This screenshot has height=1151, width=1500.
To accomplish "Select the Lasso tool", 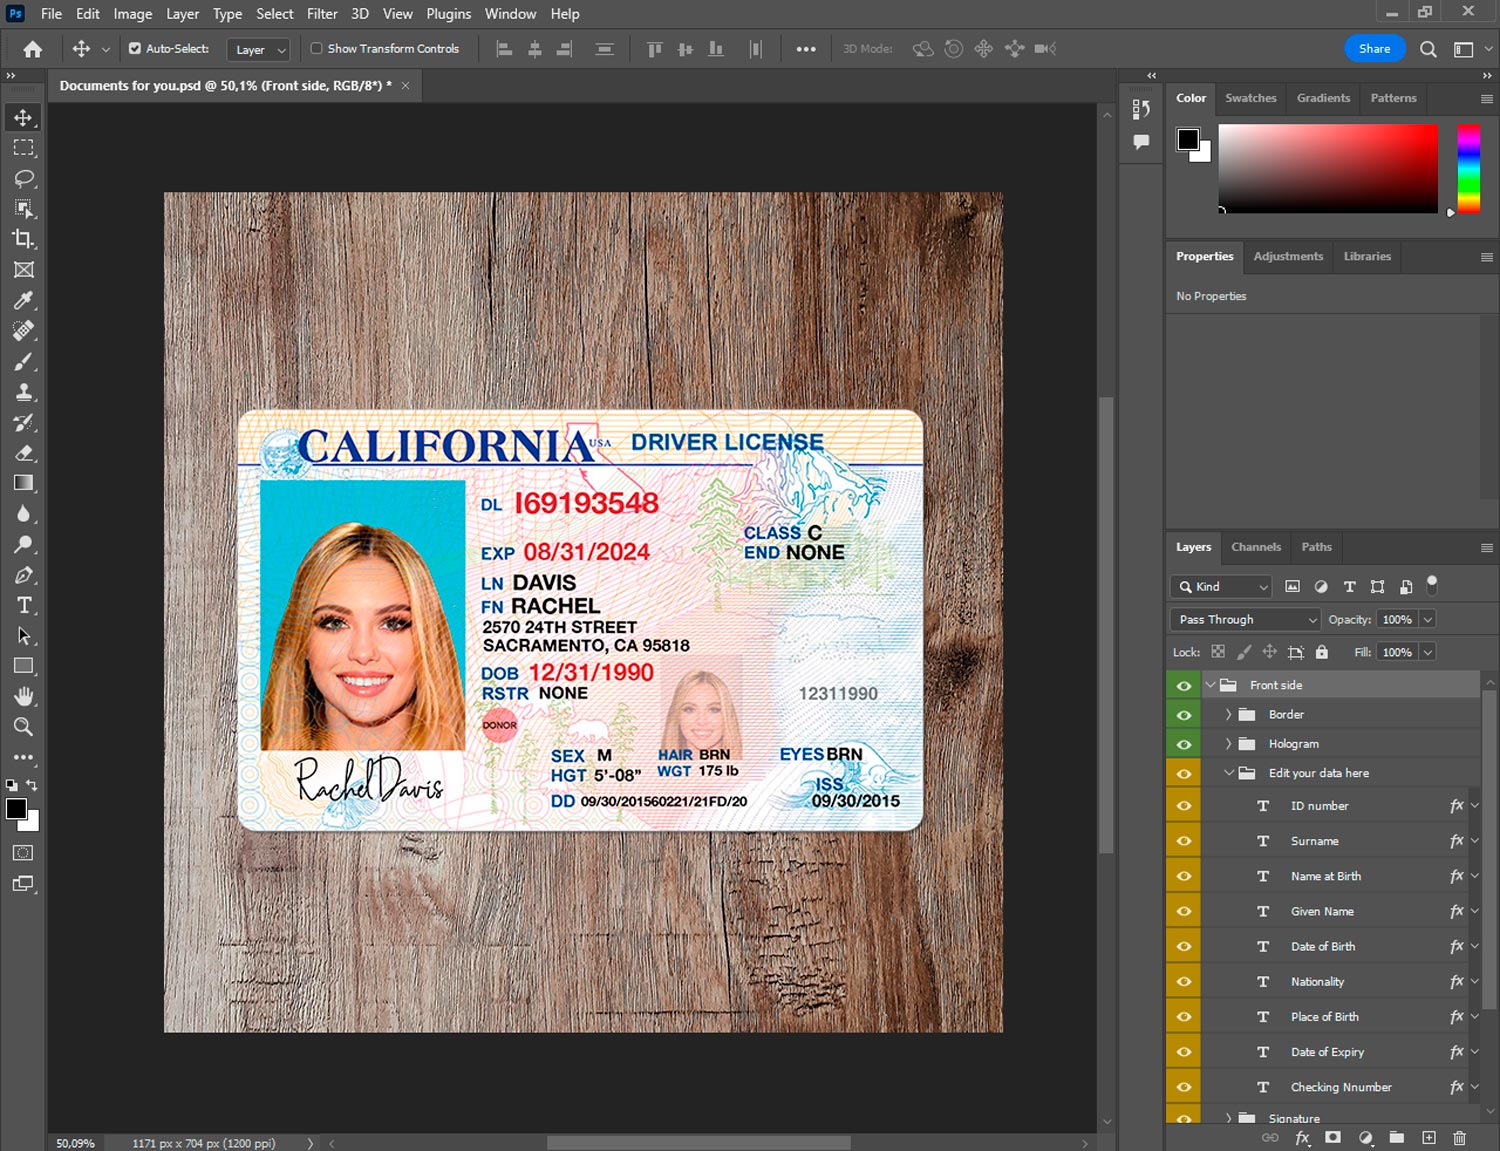I will tap(23, 178).
